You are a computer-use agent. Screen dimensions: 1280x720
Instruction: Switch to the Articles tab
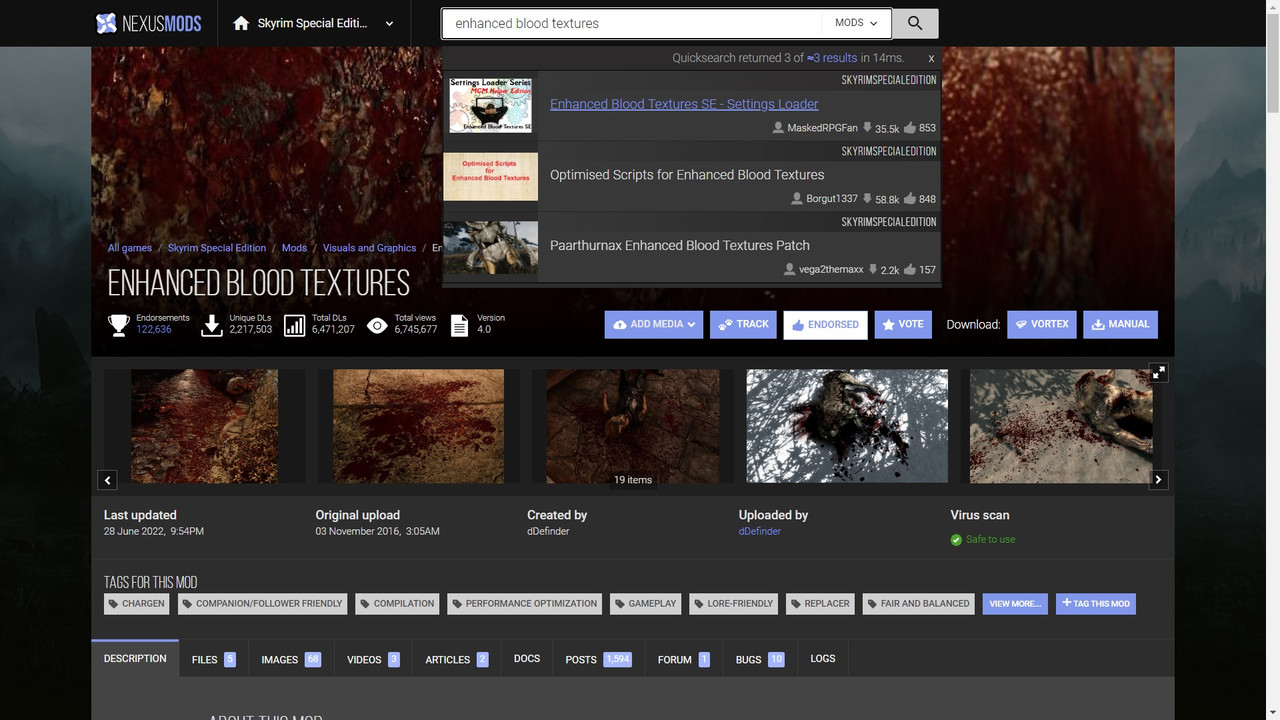(457, 659)
